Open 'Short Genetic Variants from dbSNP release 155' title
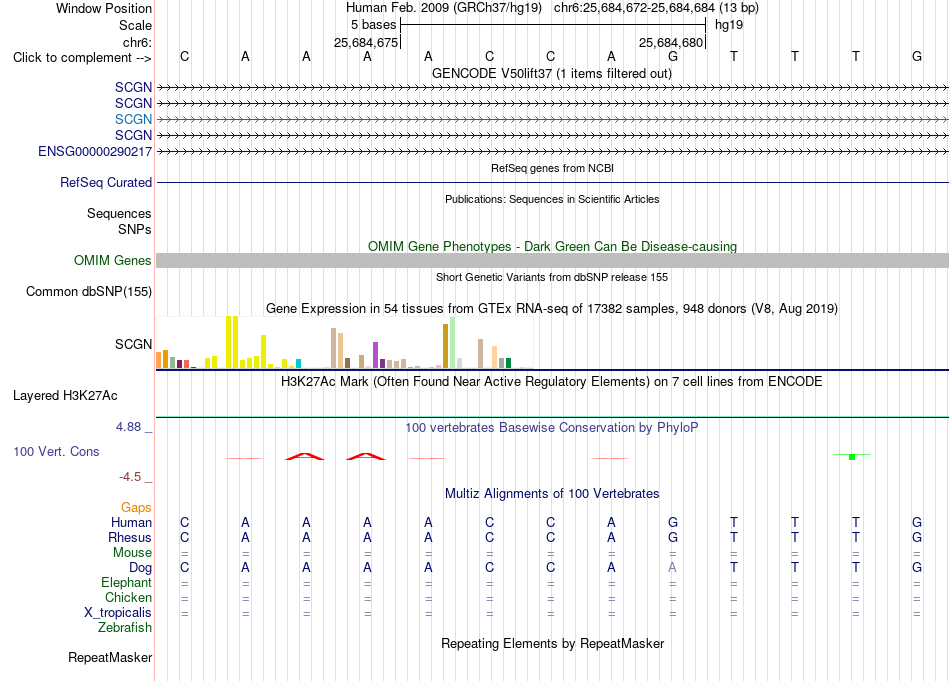Viewport: 950px width, 681px height. [552, 277]
